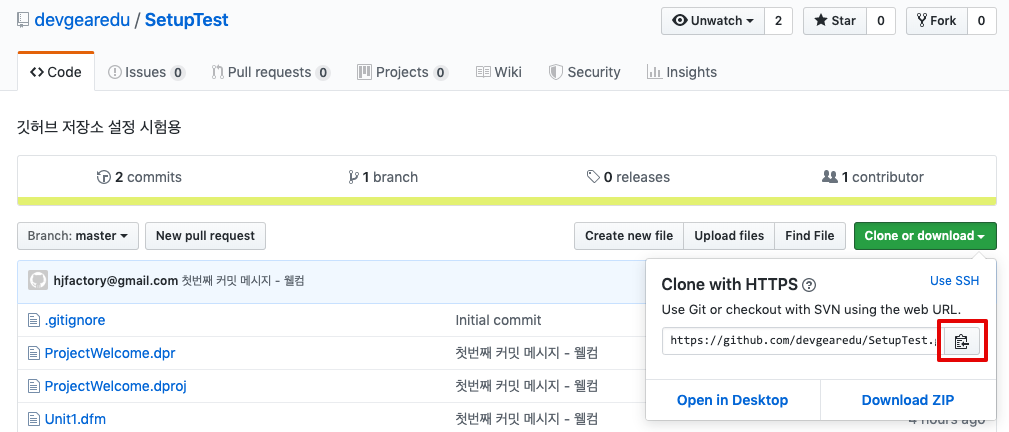Open the Security tab
The height and width of the screenshot is (432, 1009).
click(x=584, y=72)
